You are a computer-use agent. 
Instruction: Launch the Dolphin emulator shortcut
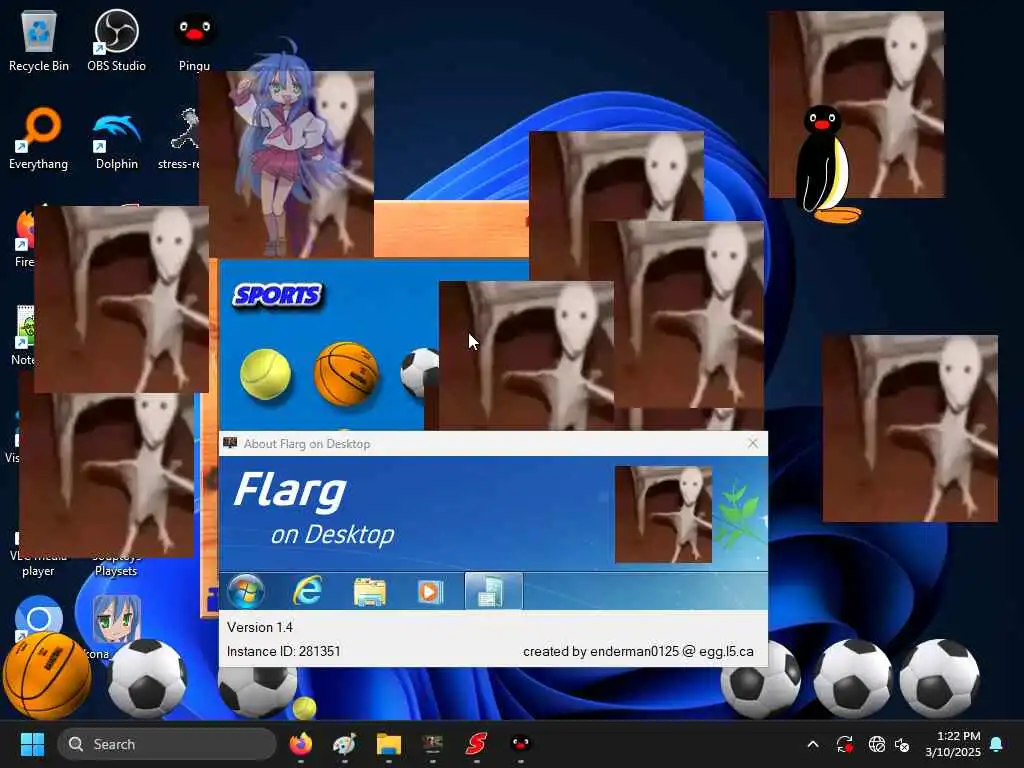[117, 138]
